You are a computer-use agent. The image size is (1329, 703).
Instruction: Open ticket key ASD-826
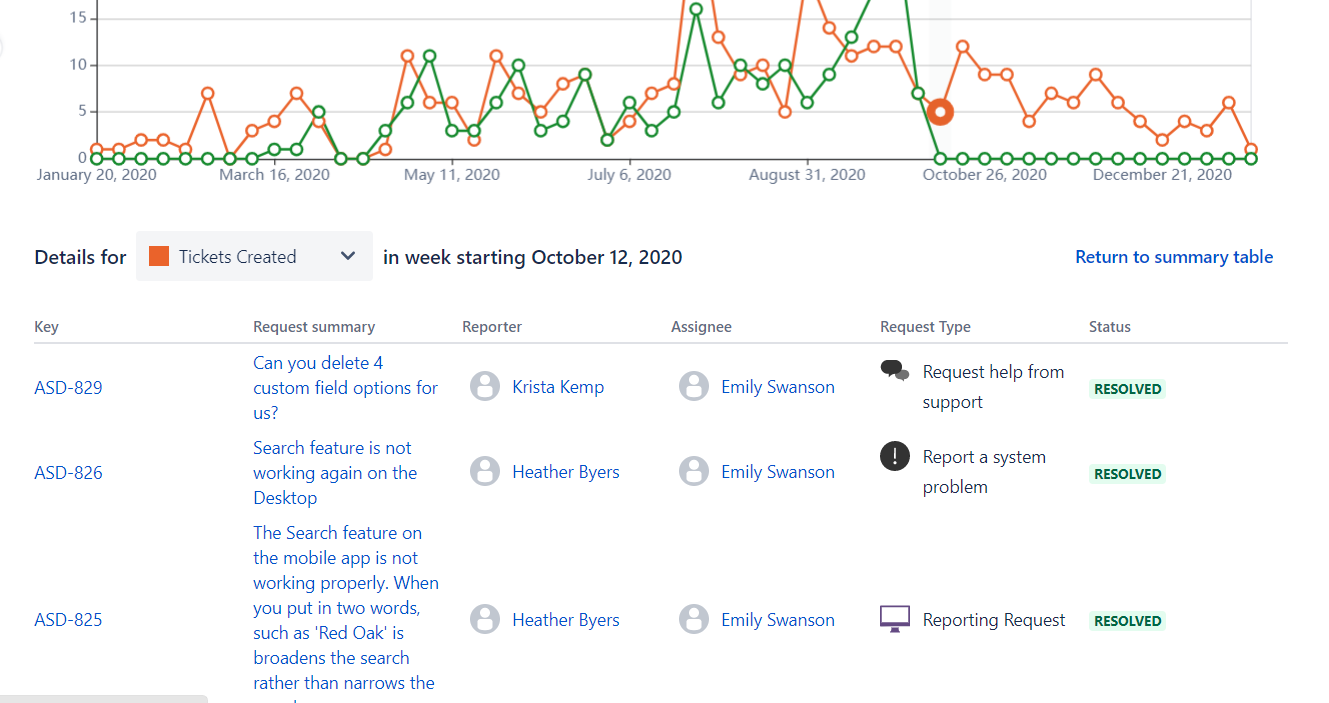(x=68, y=473)
